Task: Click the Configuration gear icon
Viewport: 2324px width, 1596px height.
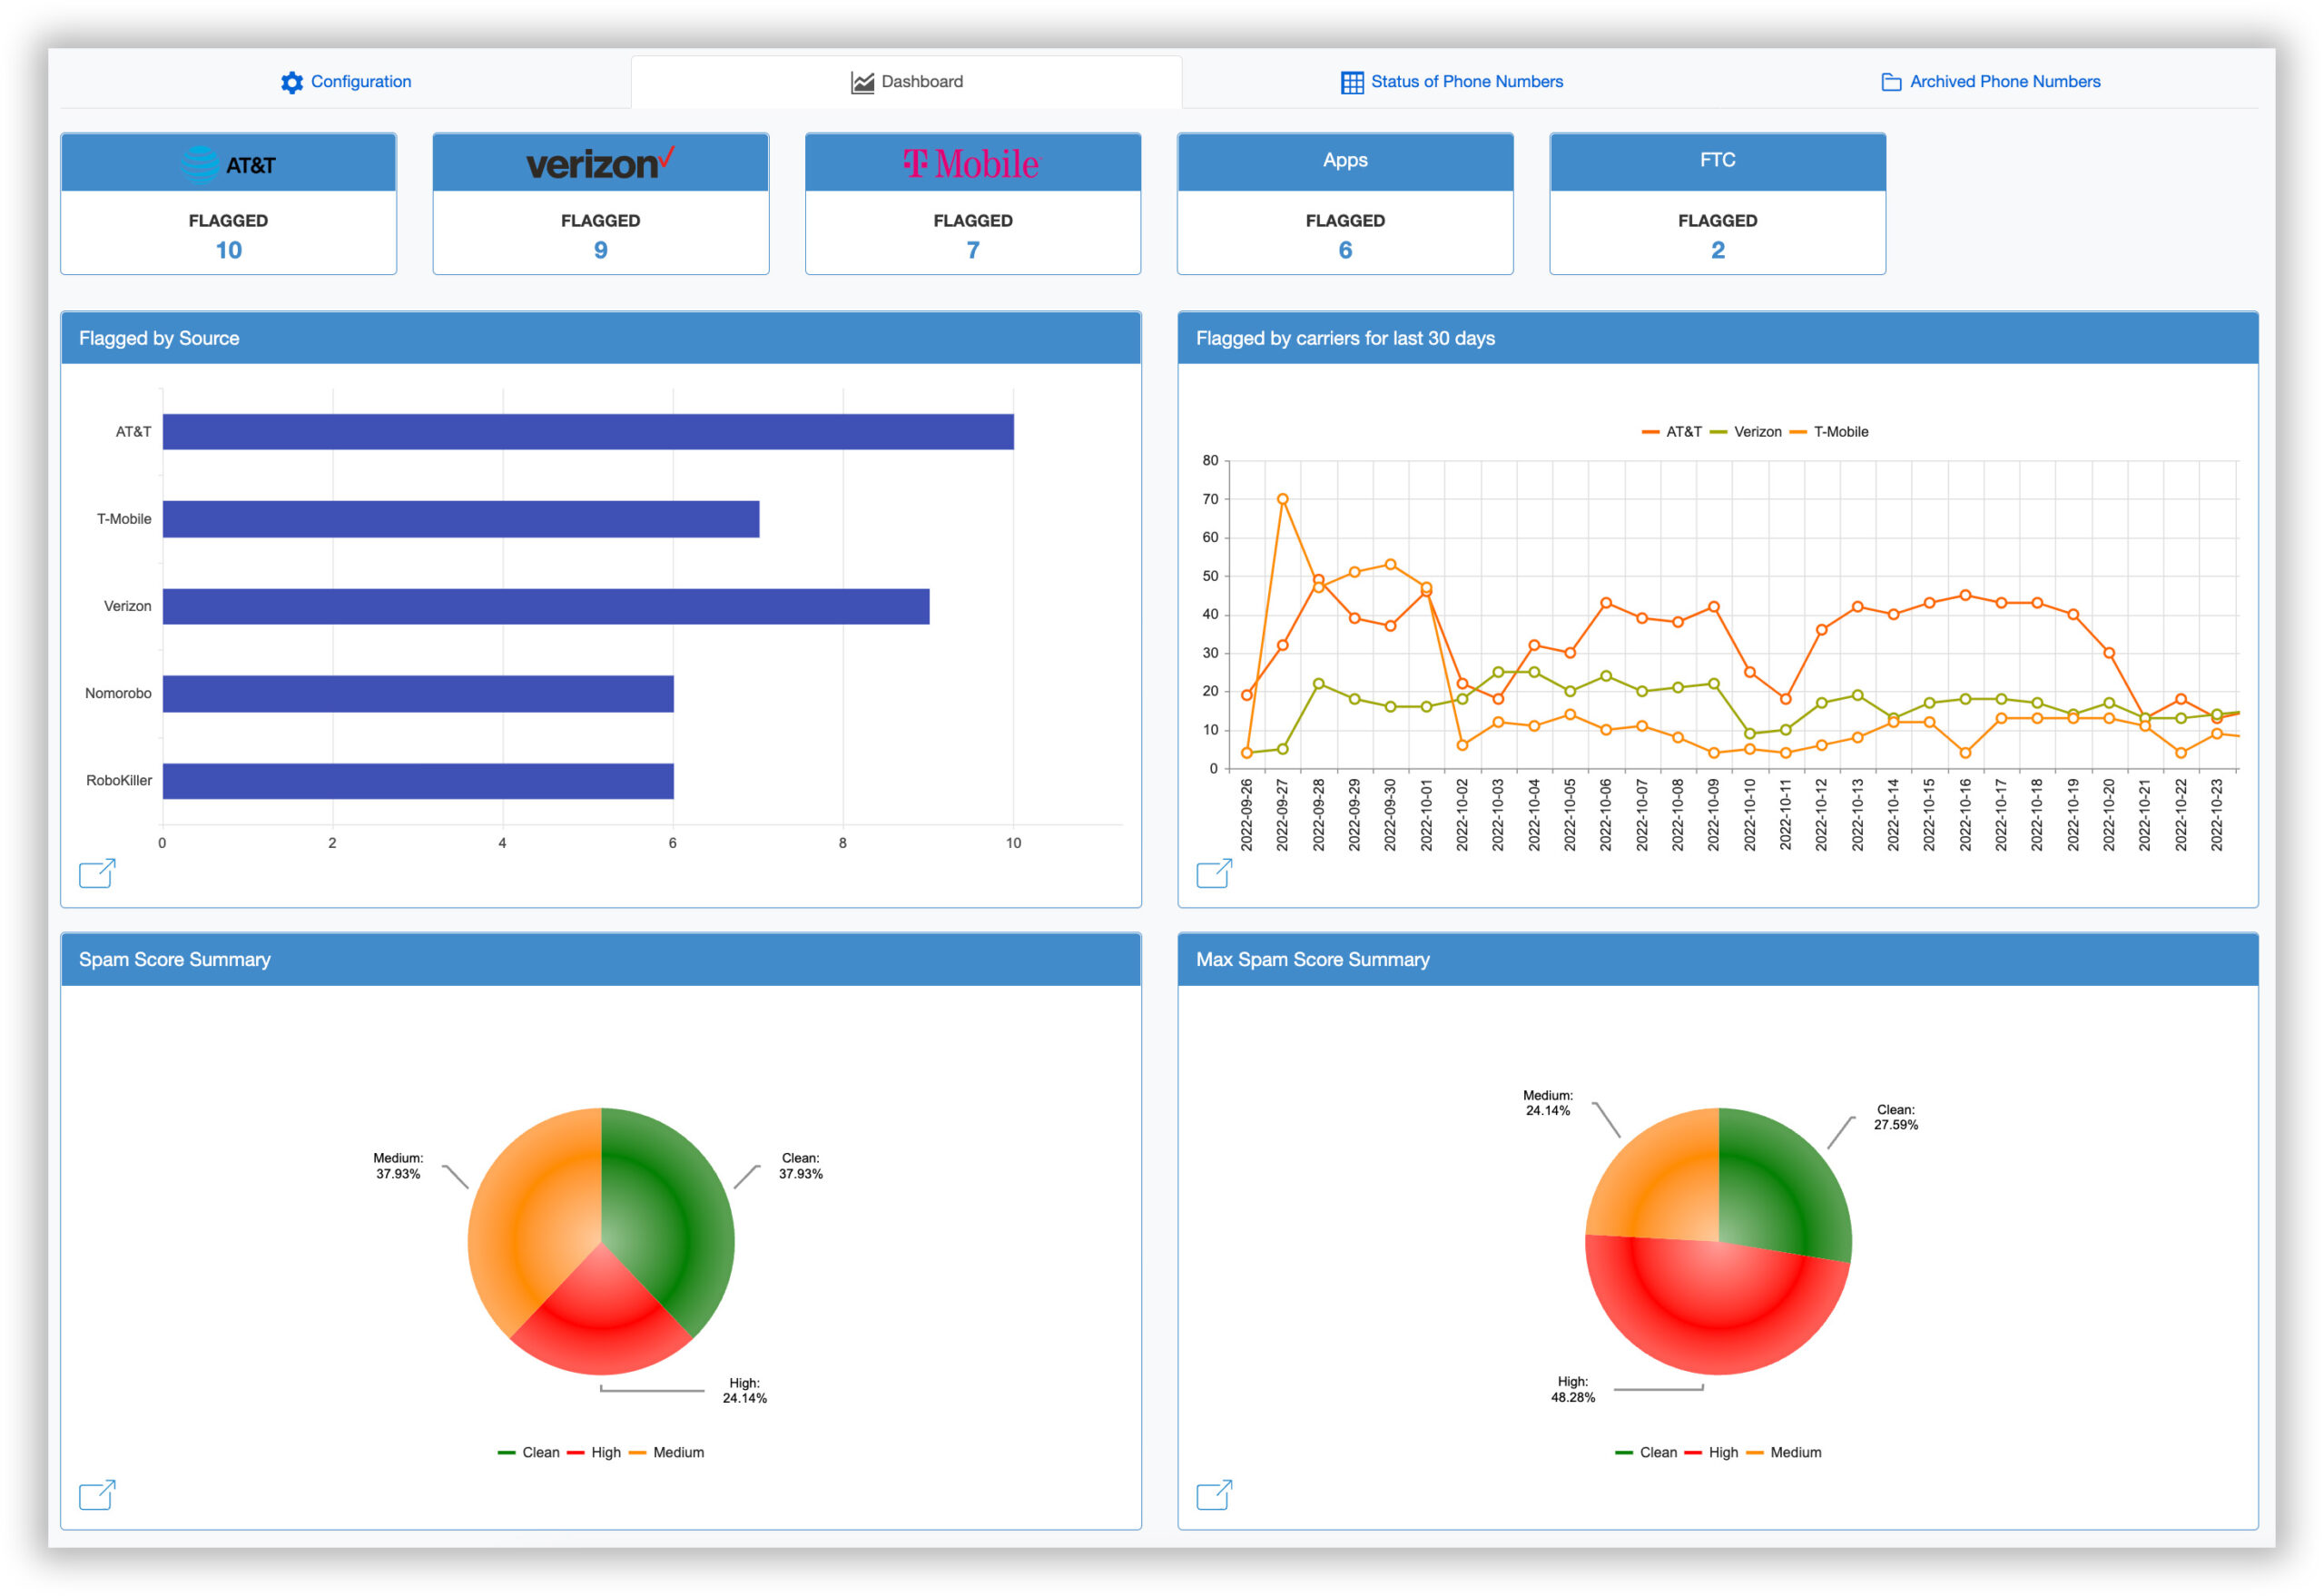Action: (x=292, y=83)
